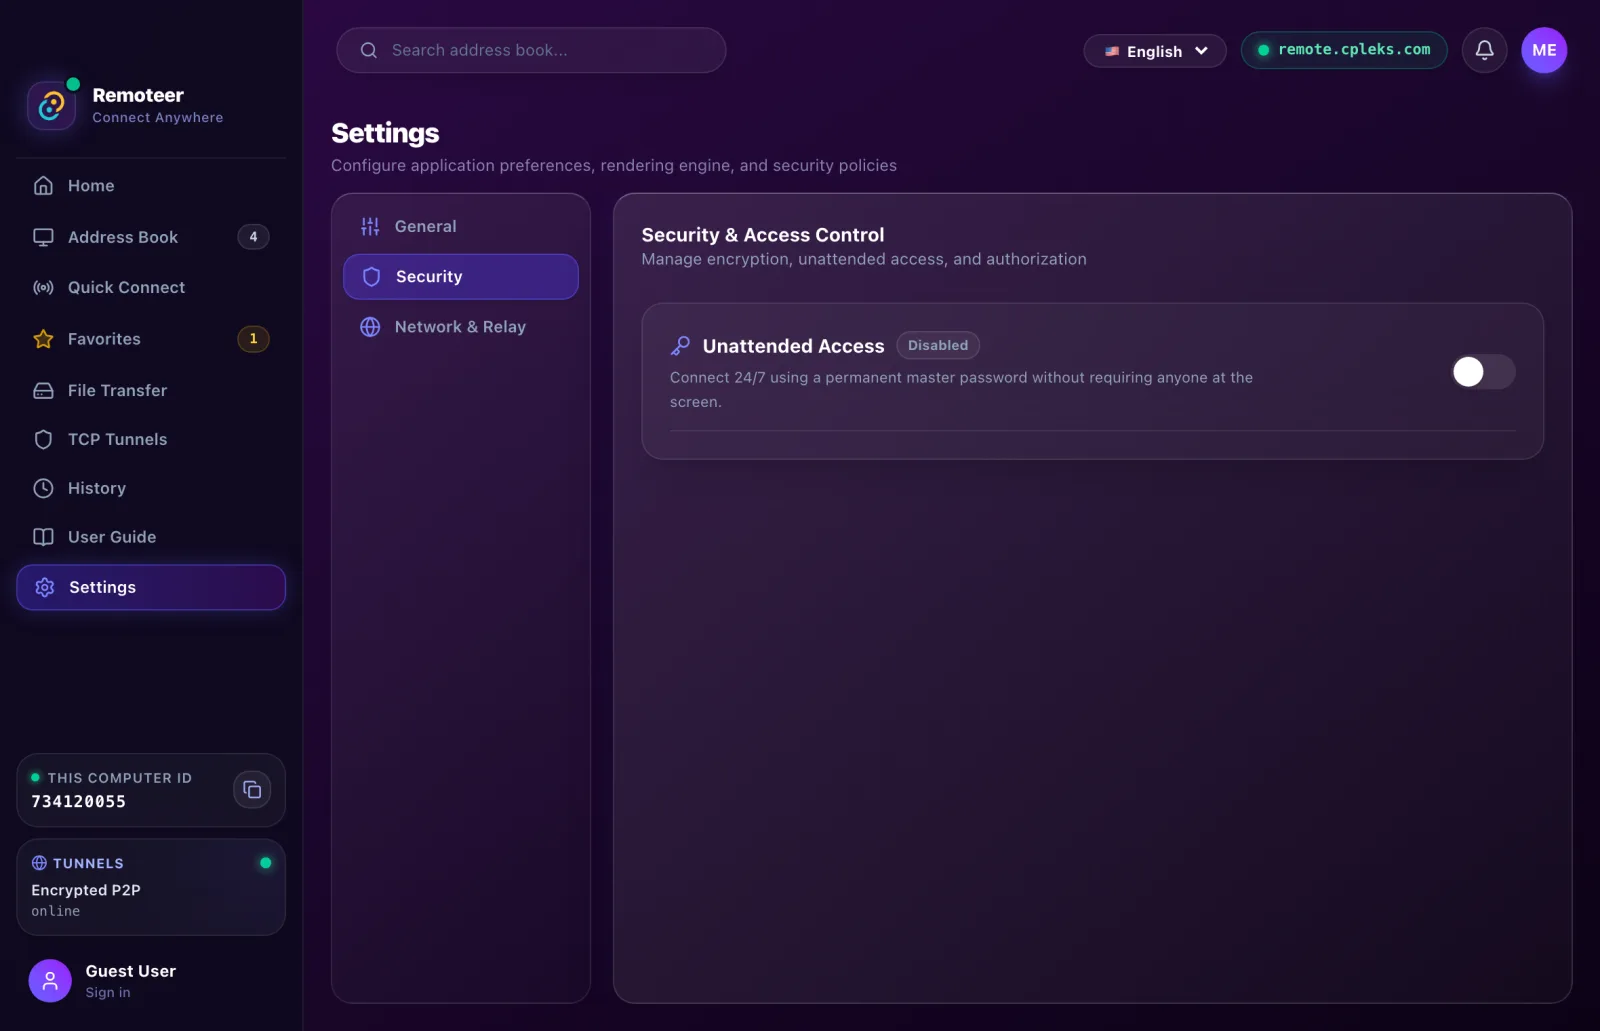Focus the Search address book field
1600x1031 pixels.
(531, 50)
